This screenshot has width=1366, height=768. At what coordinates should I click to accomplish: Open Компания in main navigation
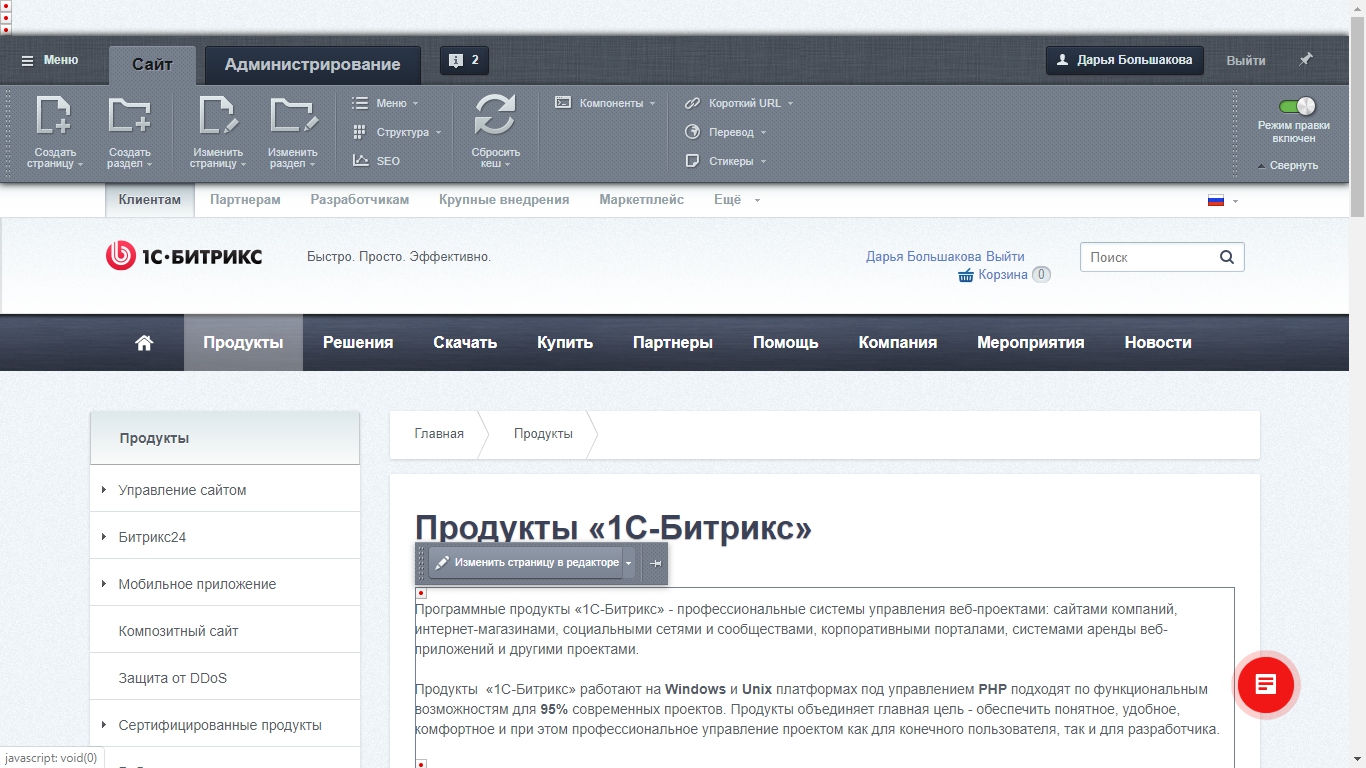tap(898, 343)
